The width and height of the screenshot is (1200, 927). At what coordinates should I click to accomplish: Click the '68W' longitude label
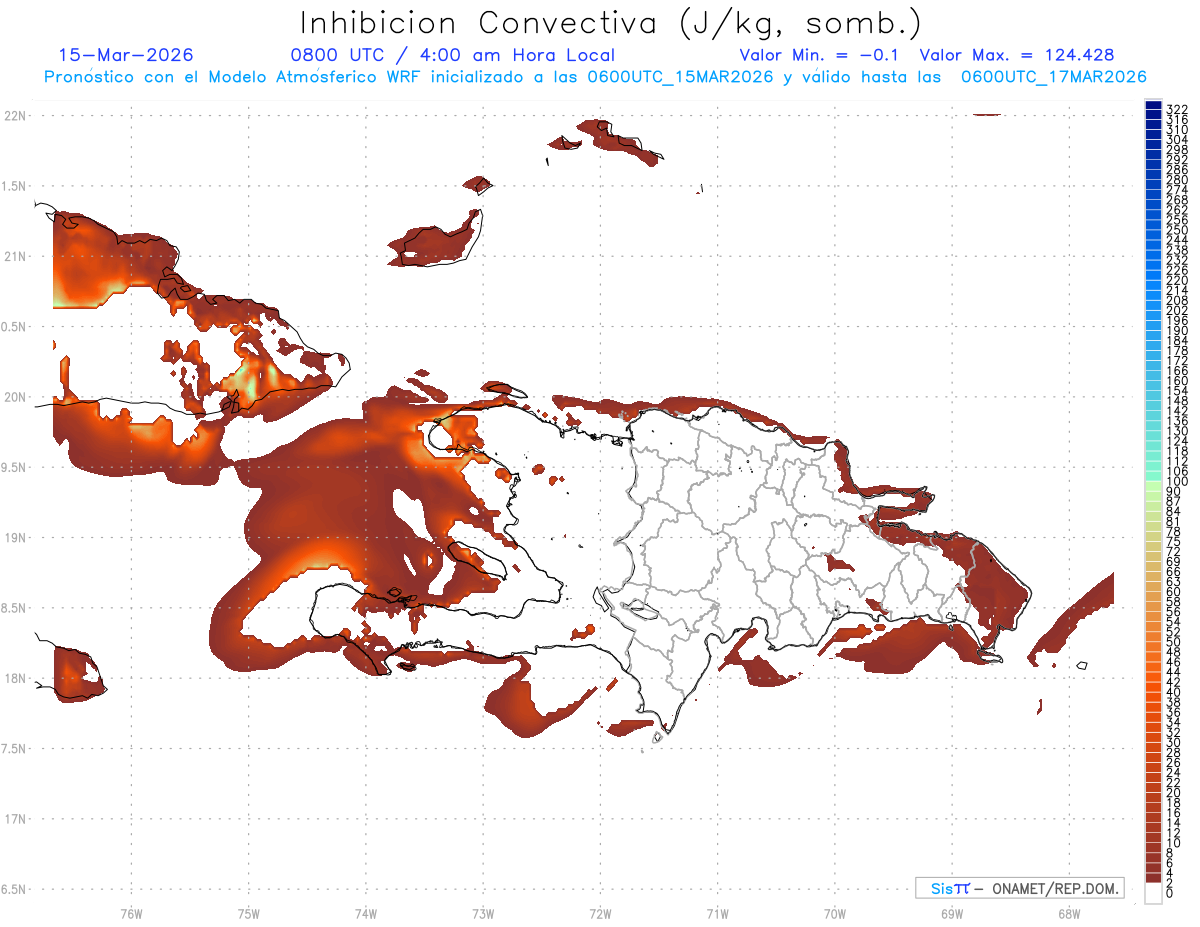[x=1069, y=912]
